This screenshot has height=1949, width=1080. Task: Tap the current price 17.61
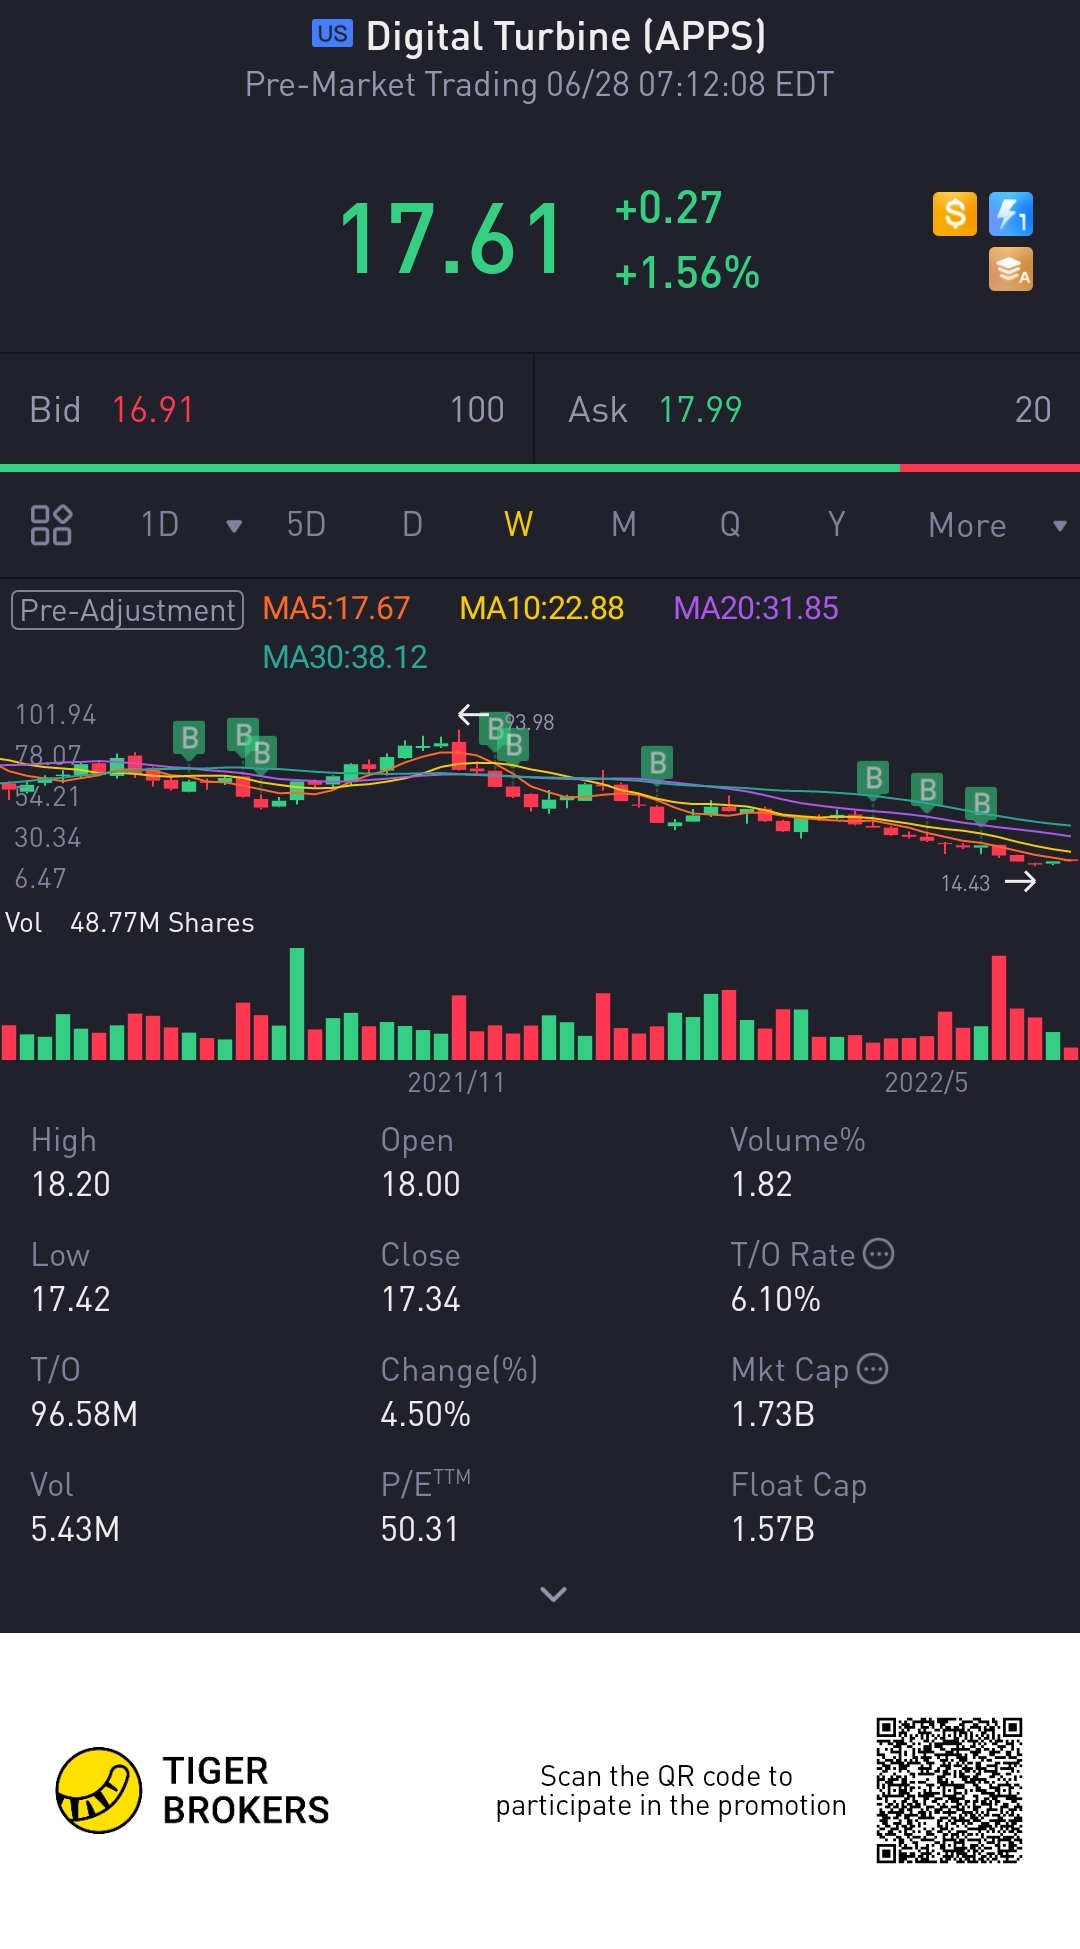452,238
